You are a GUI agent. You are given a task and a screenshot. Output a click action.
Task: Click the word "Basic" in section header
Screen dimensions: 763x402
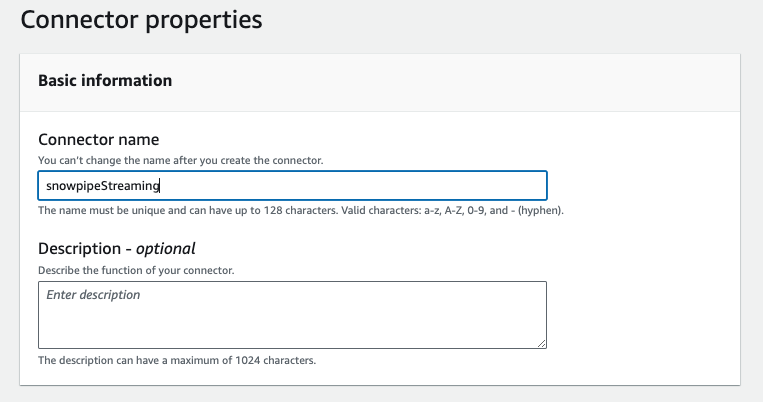click(58, 81)
